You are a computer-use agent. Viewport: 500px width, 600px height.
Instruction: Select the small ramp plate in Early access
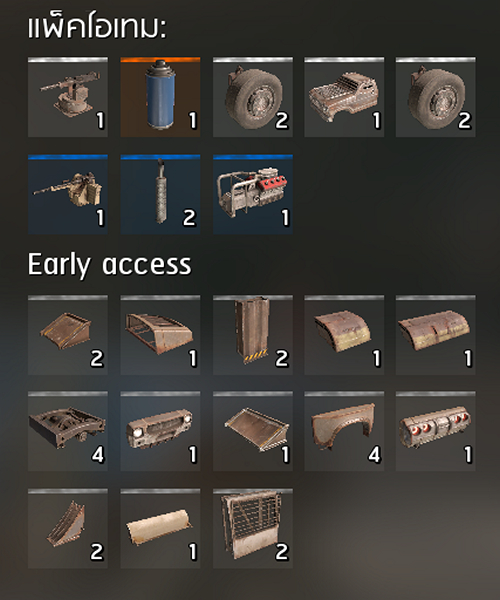click(68, 335)
